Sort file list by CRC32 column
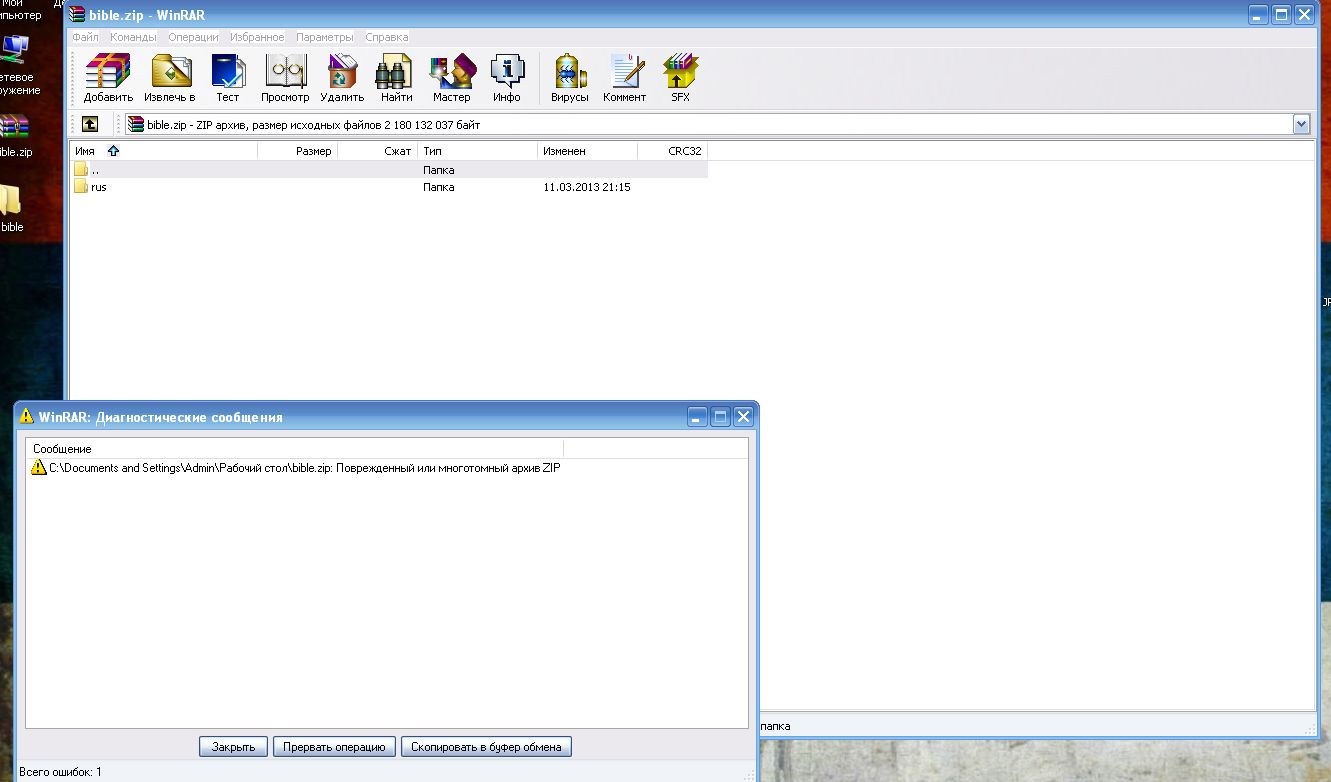The image size is (1331, 782). click(673, 151)
